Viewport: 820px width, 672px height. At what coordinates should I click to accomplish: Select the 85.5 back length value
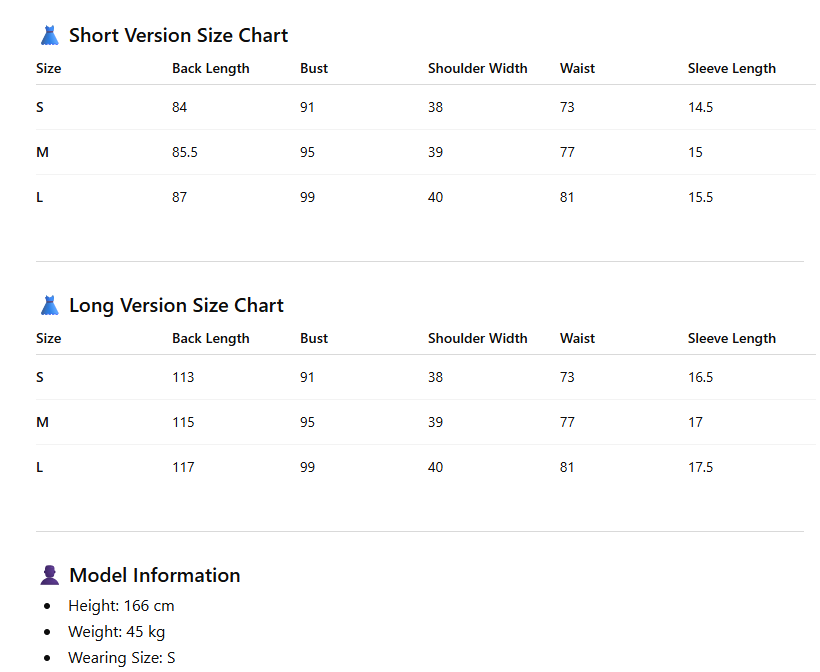[185, 152]
